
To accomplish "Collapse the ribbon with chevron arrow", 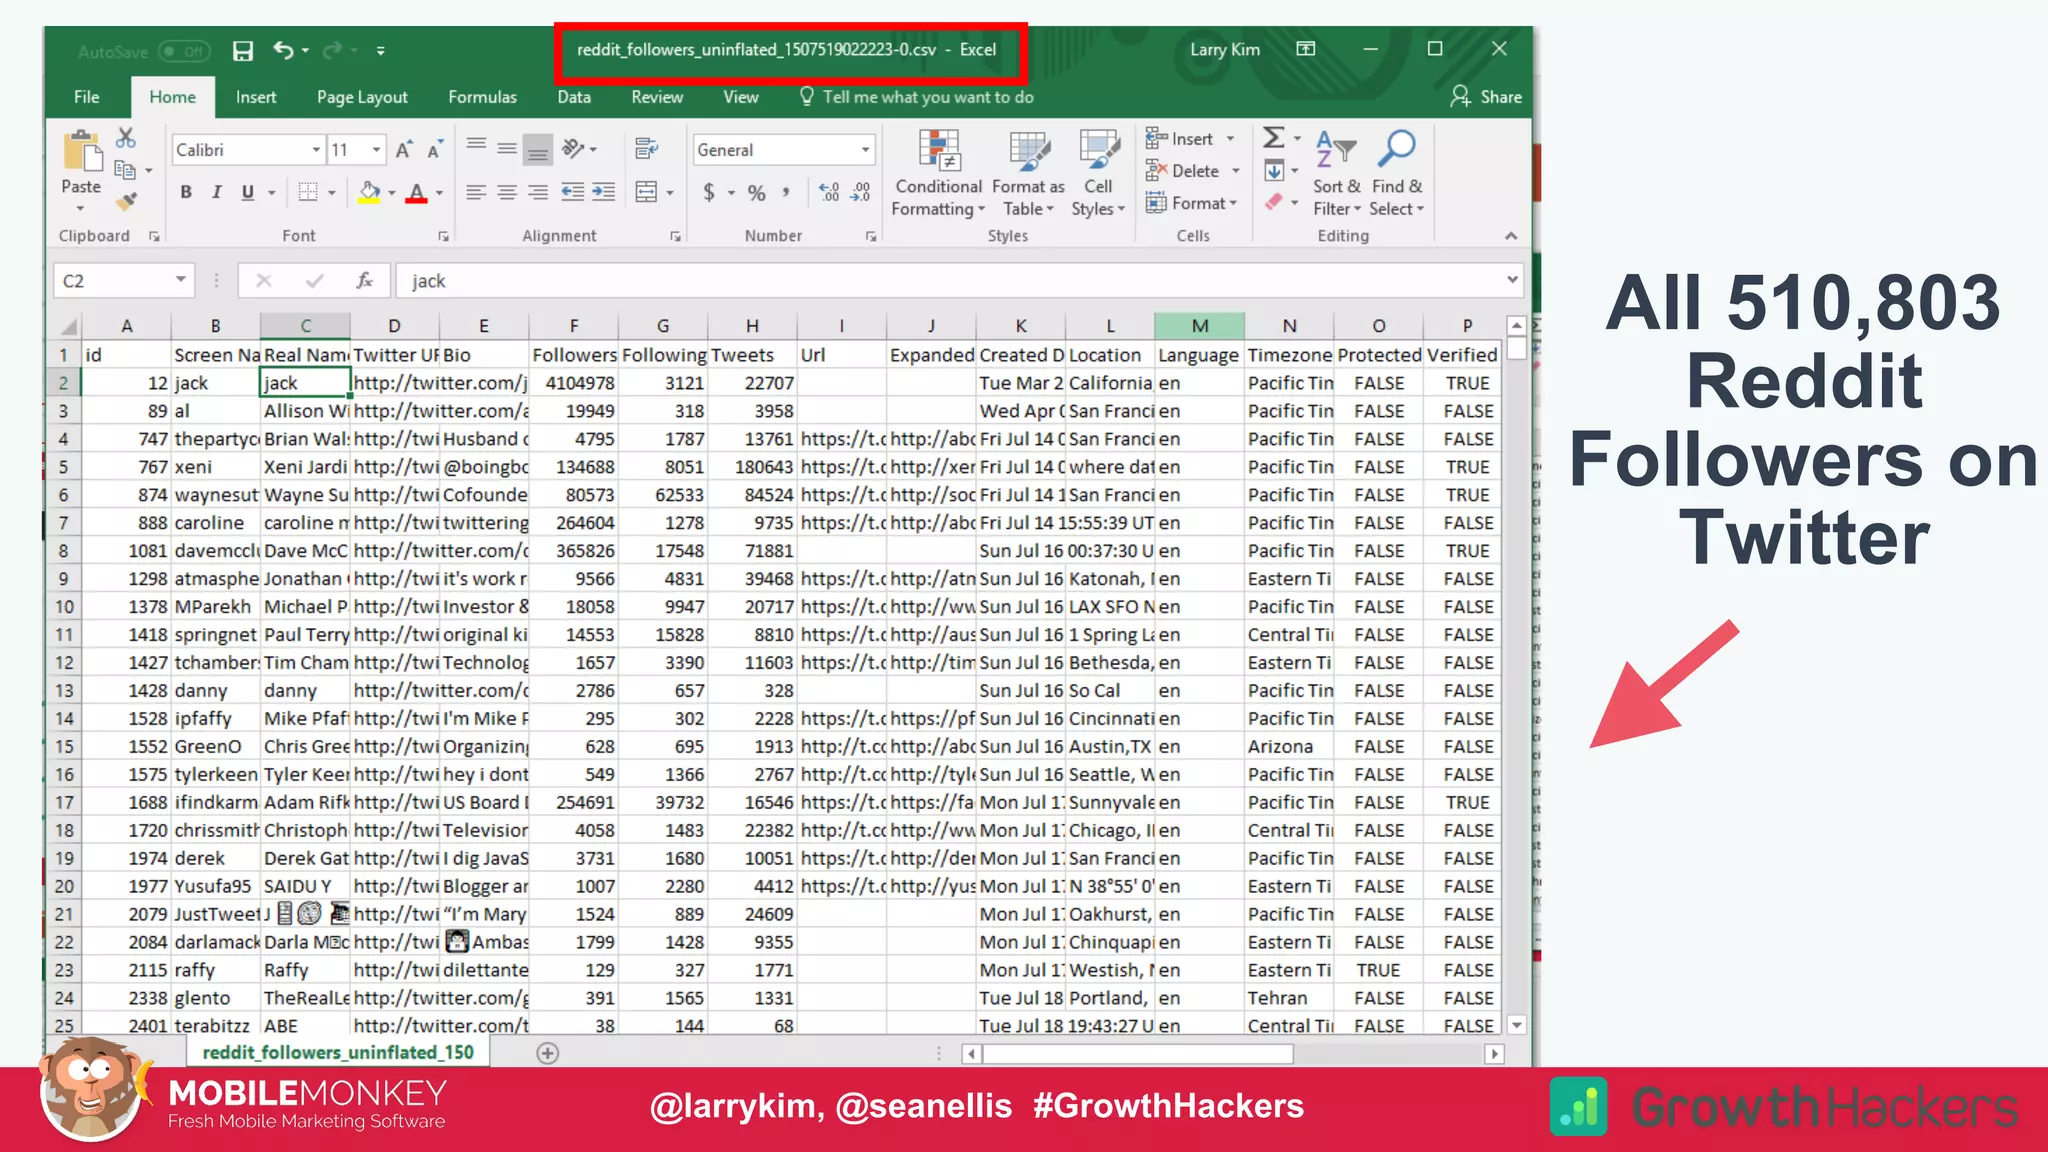I will coord(1511,236).
